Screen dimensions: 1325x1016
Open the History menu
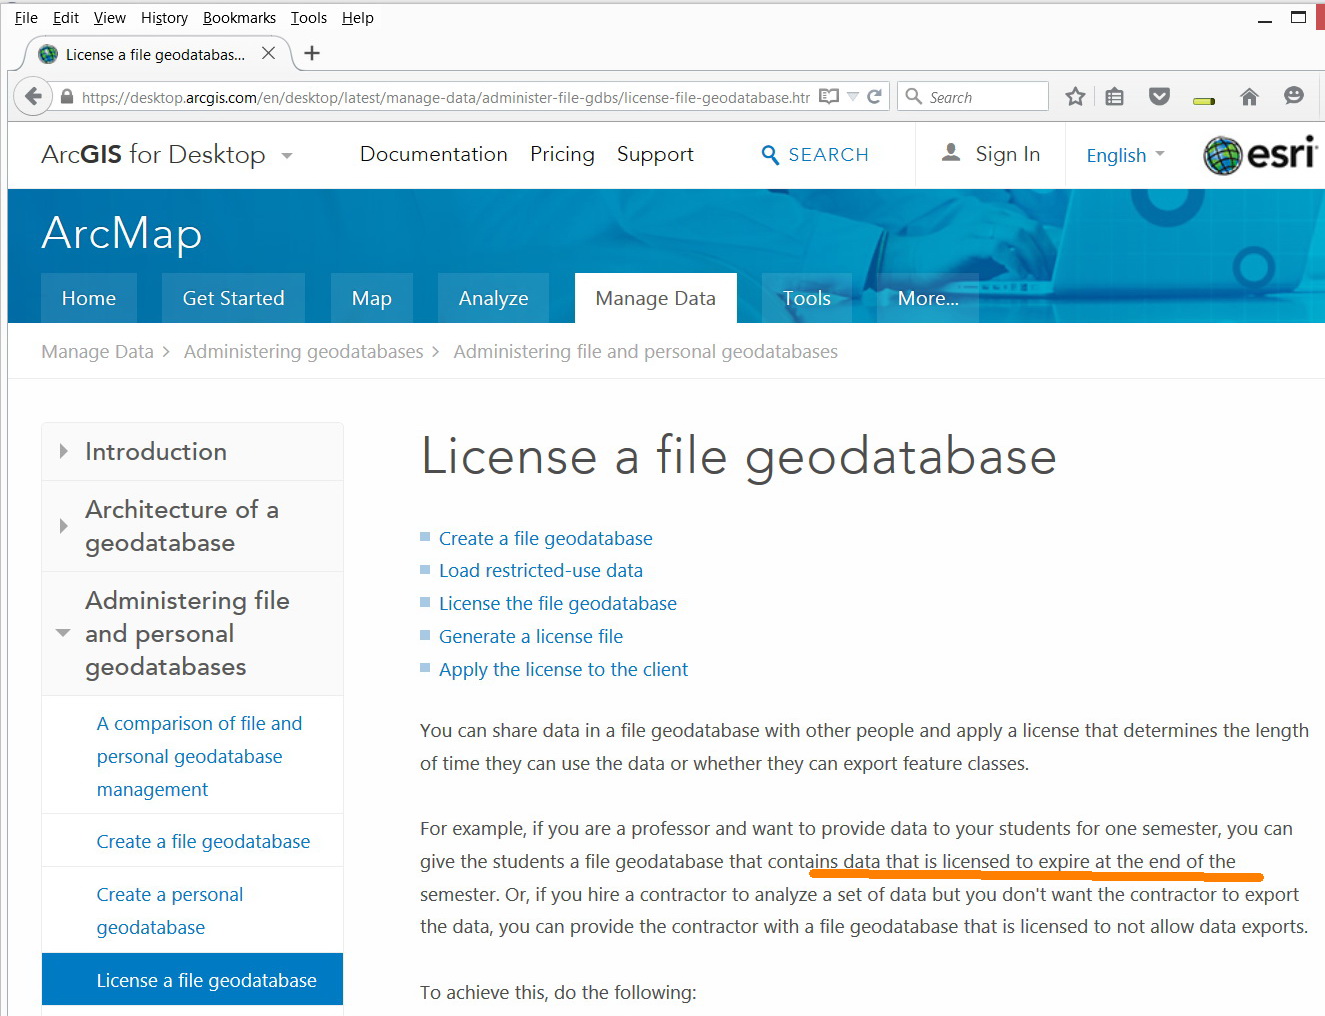point(164,18)
